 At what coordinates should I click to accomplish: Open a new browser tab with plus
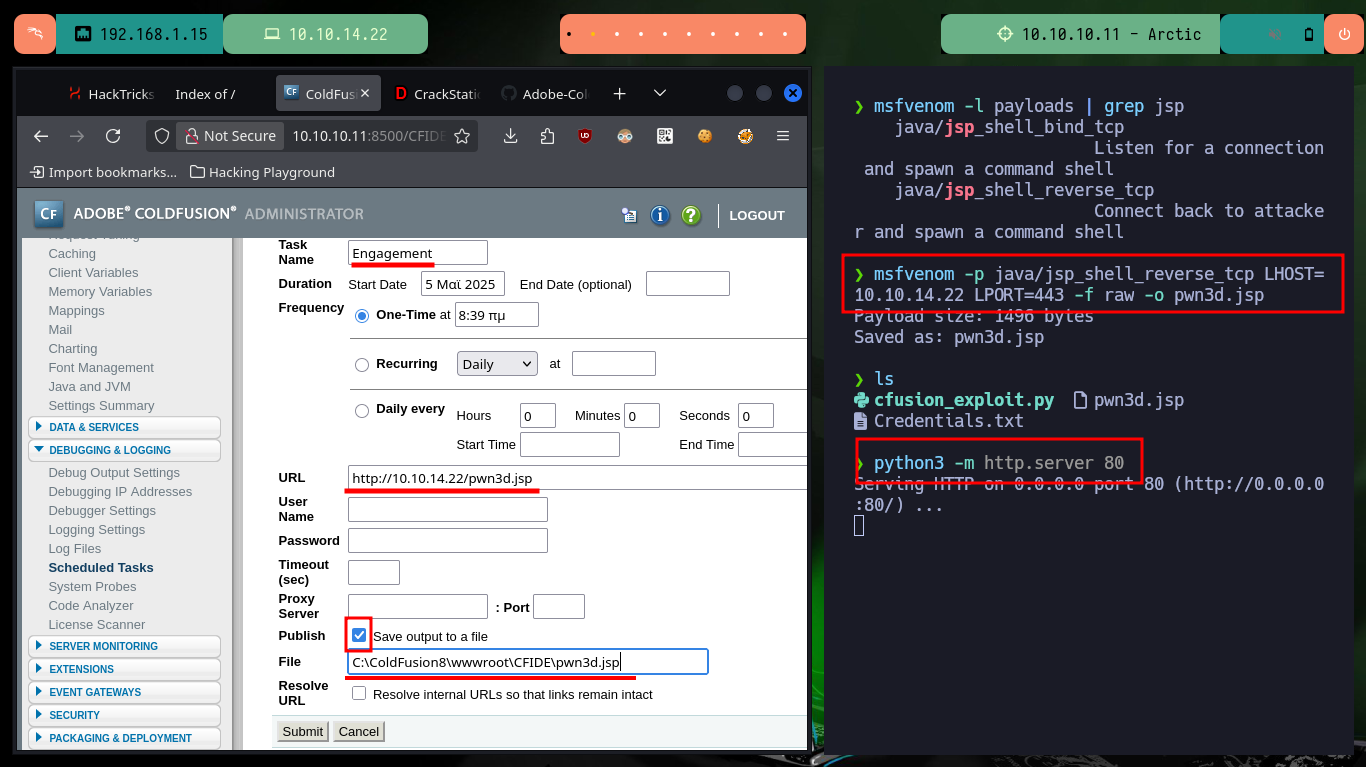click(619, 93)
